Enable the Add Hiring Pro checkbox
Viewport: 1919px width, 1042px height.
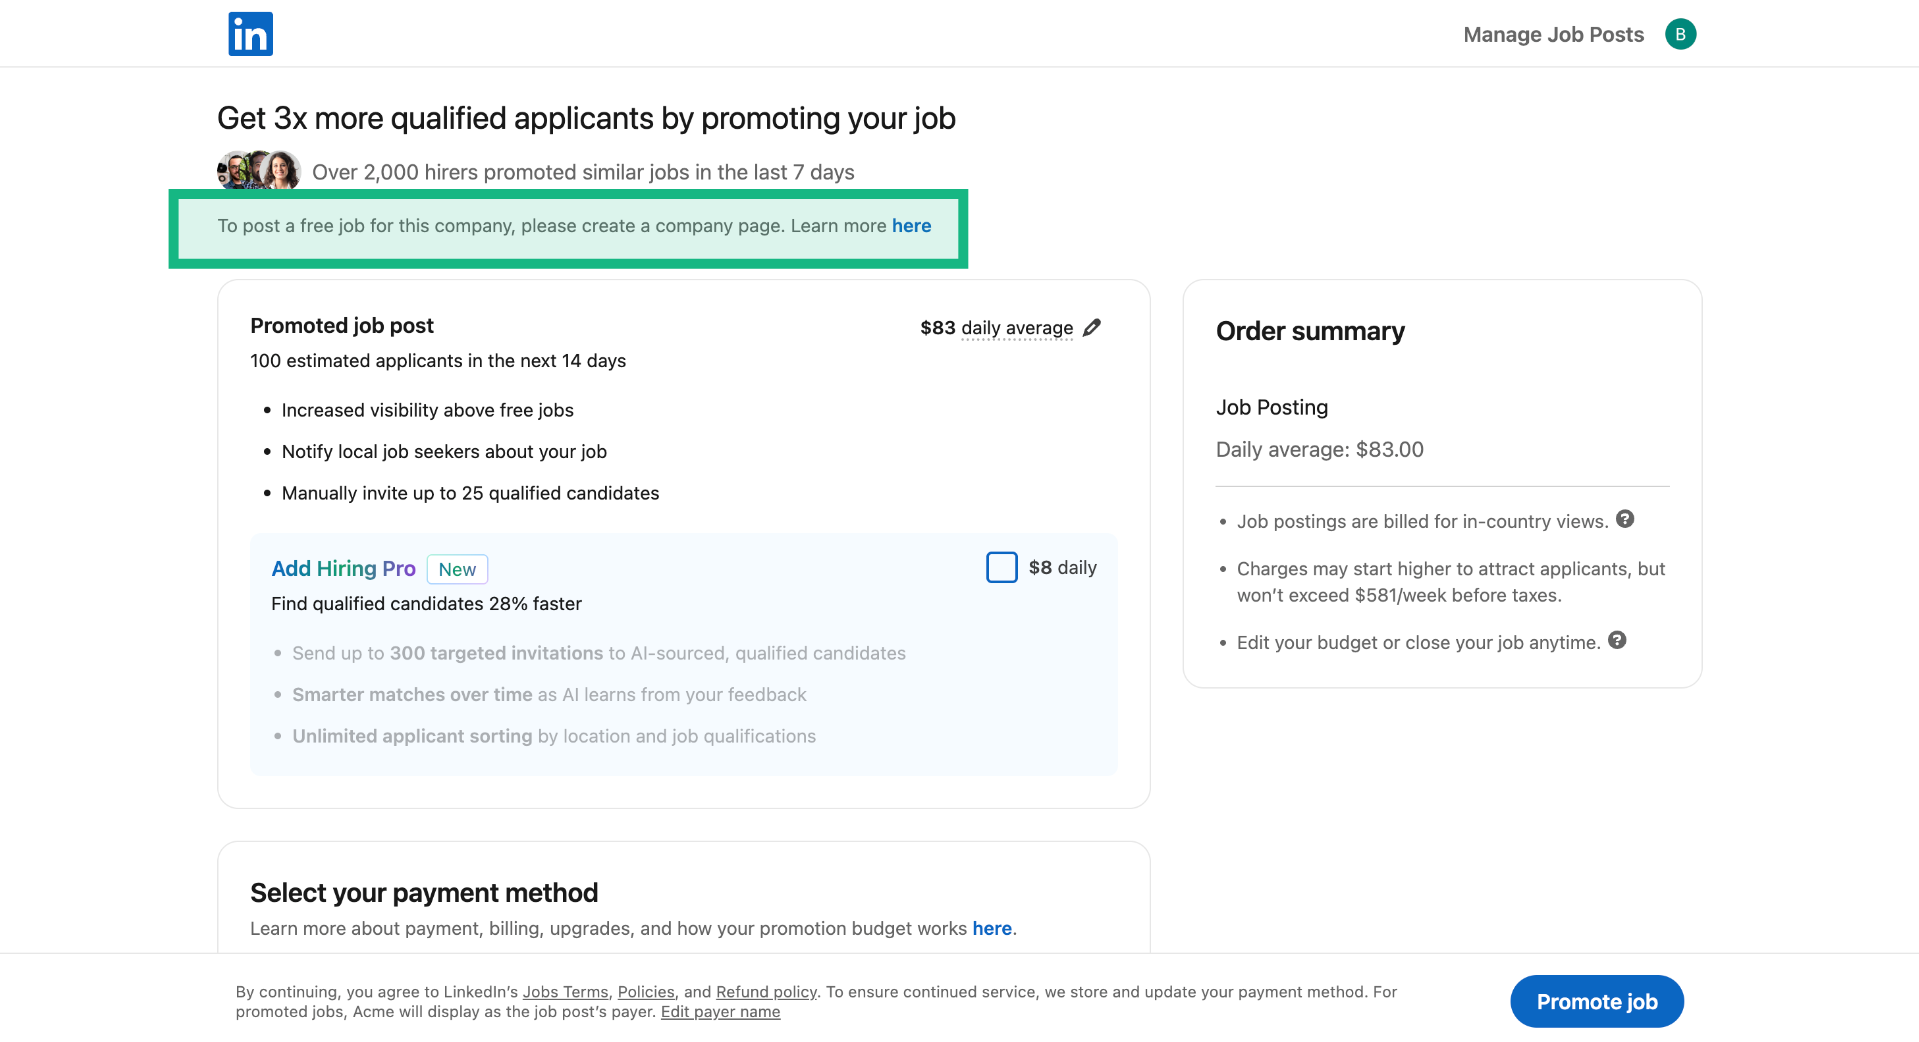[1001, 567]
